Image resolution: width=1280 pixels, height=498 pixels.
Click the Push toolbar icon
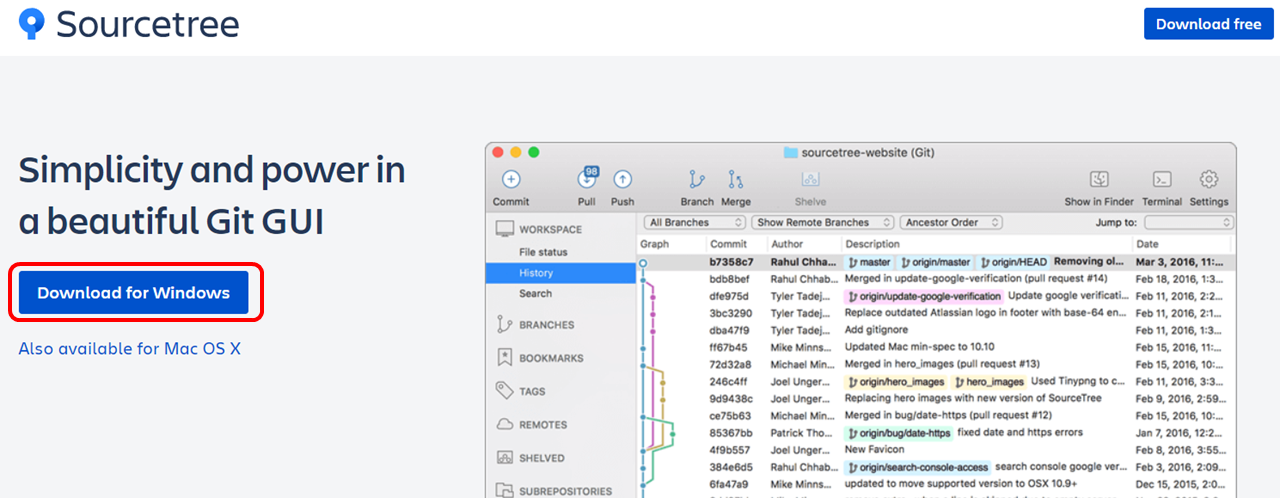pos(622,179)
